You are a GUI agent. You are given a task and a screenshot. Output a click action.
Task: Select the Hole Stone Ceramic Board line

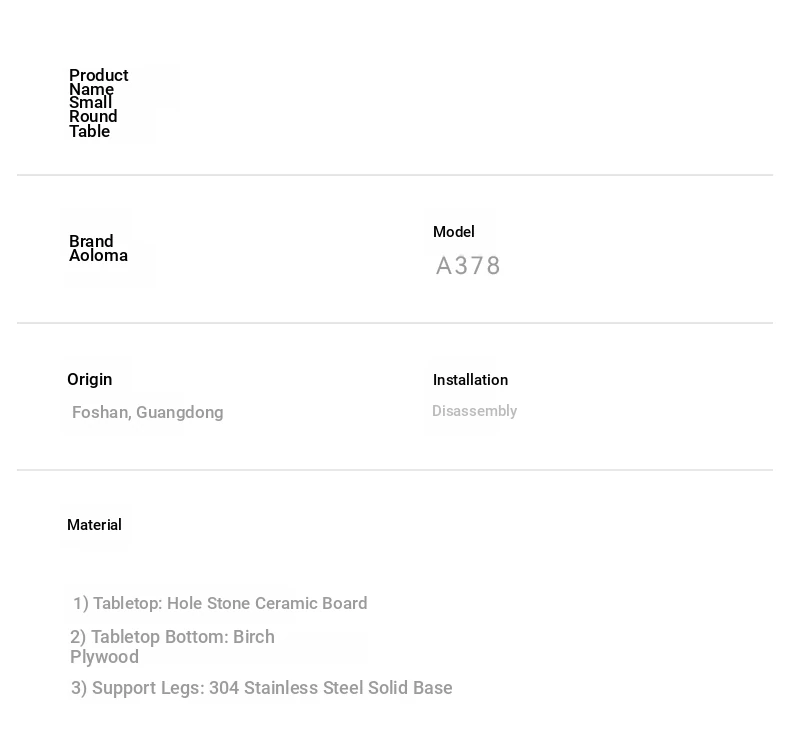coord(220,603)
